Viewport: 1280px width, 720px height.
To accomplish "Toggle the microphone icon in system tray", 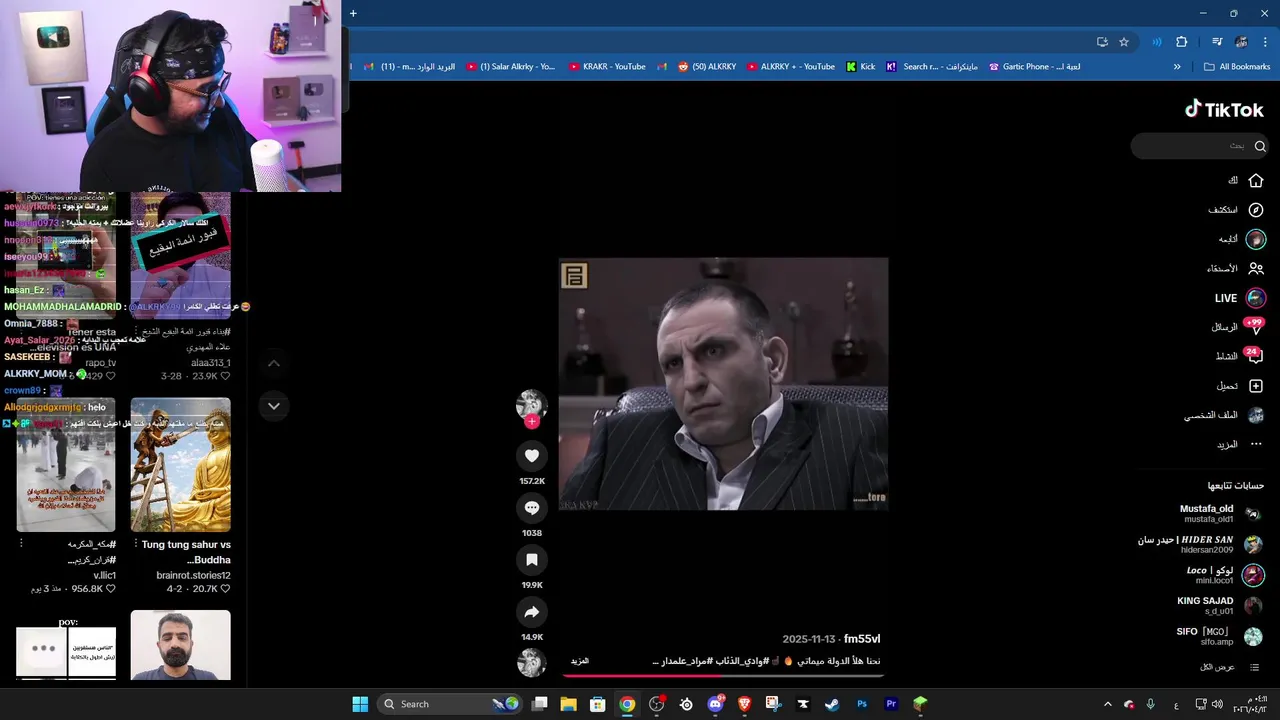I will pyautogui.click(x=1151, y=704).
